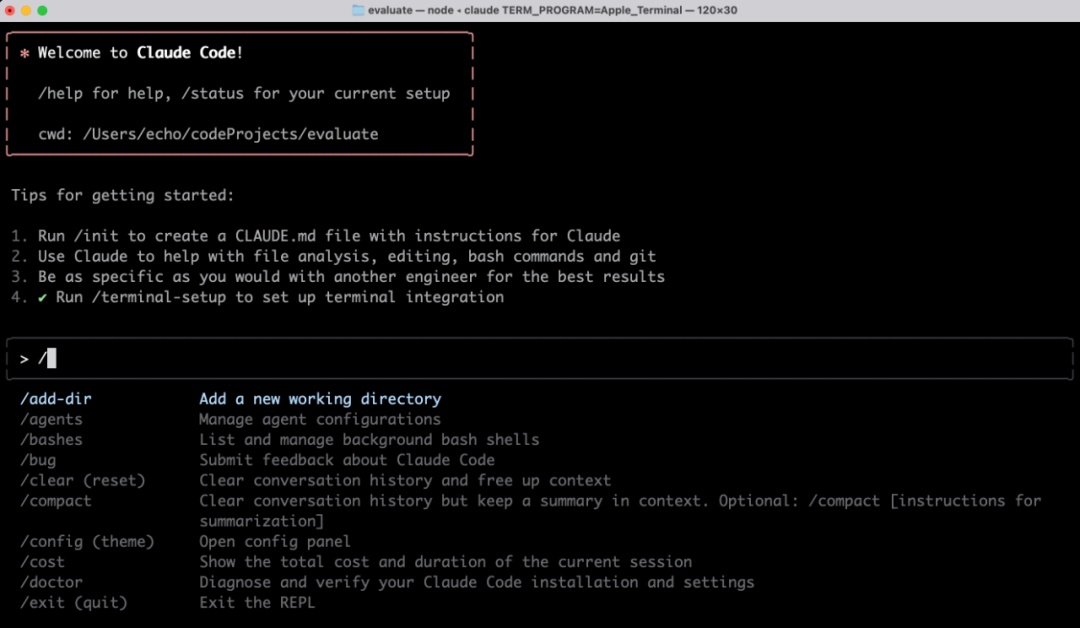Run the /doctor command entry
Image resolution: width=1080 pixels, height=628 pixels.
(x=51, y=582)
